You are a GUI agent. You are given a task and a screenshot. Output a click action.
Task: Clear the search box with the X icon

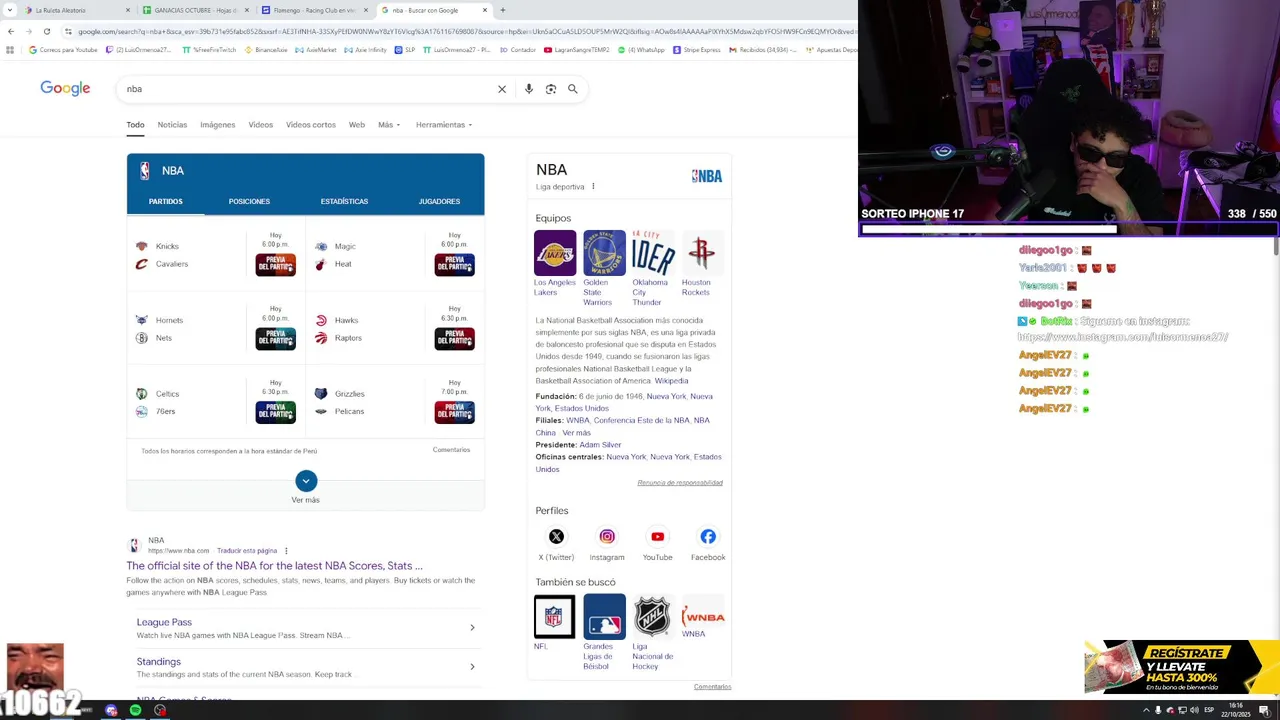click(x=502, y=89)
